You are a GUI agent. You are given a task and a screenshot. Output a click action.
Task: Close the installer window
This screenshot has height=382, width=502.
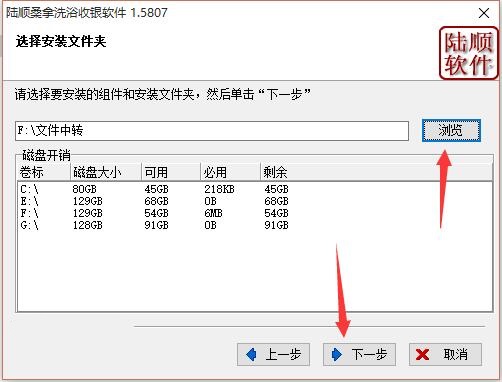tap(484, 13)
